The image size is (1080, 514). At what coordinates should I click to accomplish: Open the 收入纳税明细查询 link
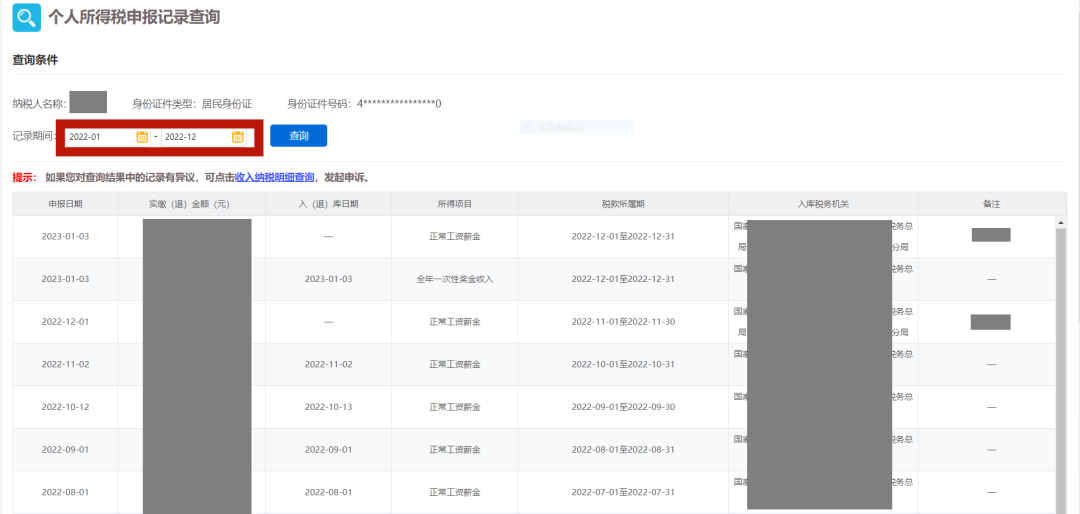[274, 177]
